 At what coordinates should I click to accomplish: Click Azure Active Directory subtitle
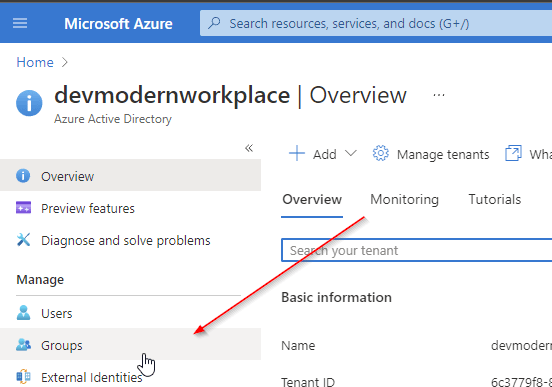(x=113, y=119)
